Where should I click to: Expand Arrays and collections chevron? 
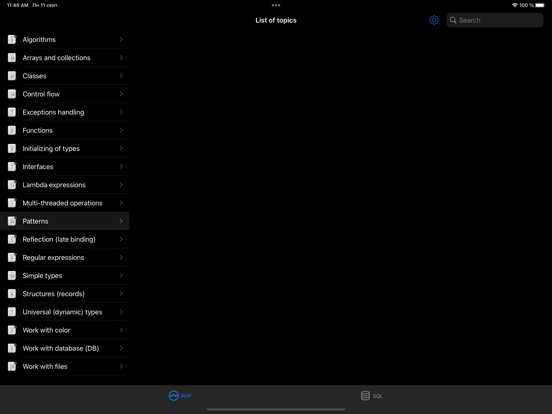tap(121, 57)
